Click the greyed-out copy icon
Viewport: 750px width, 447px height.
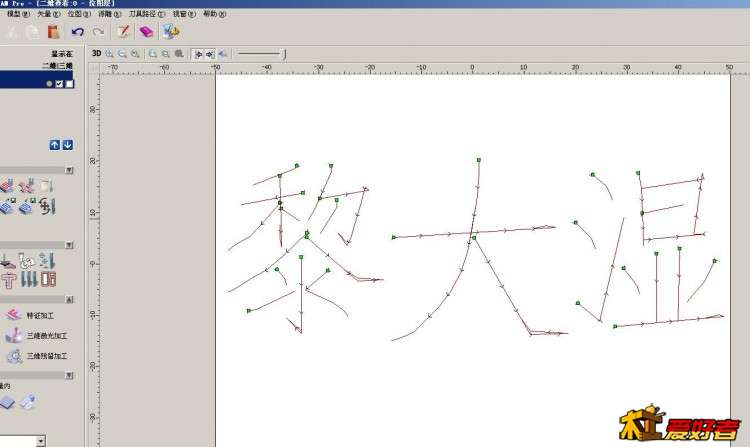click(x=33, y=32)
